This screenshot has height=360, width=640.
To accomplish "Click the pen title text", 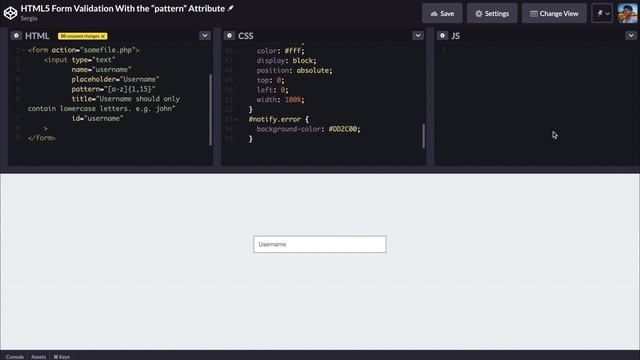I will [x=123, y=8].
